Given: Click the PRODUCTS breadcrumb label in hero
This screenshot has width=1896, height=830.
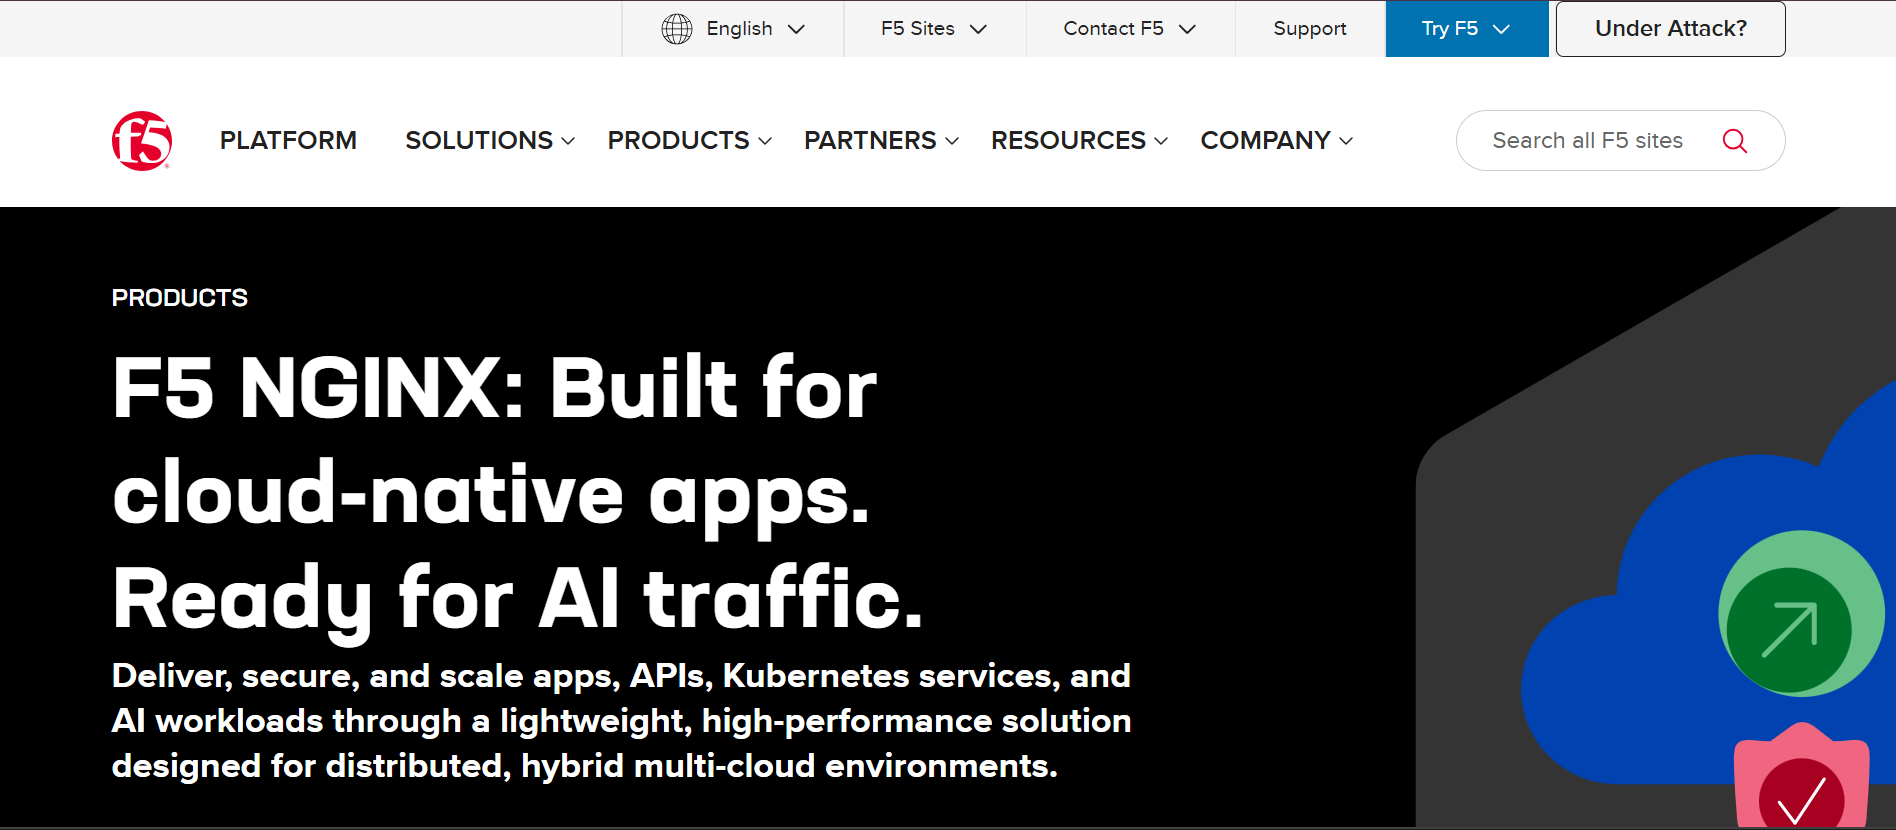Looking at the screenshot, I should (x=180, y=298).
